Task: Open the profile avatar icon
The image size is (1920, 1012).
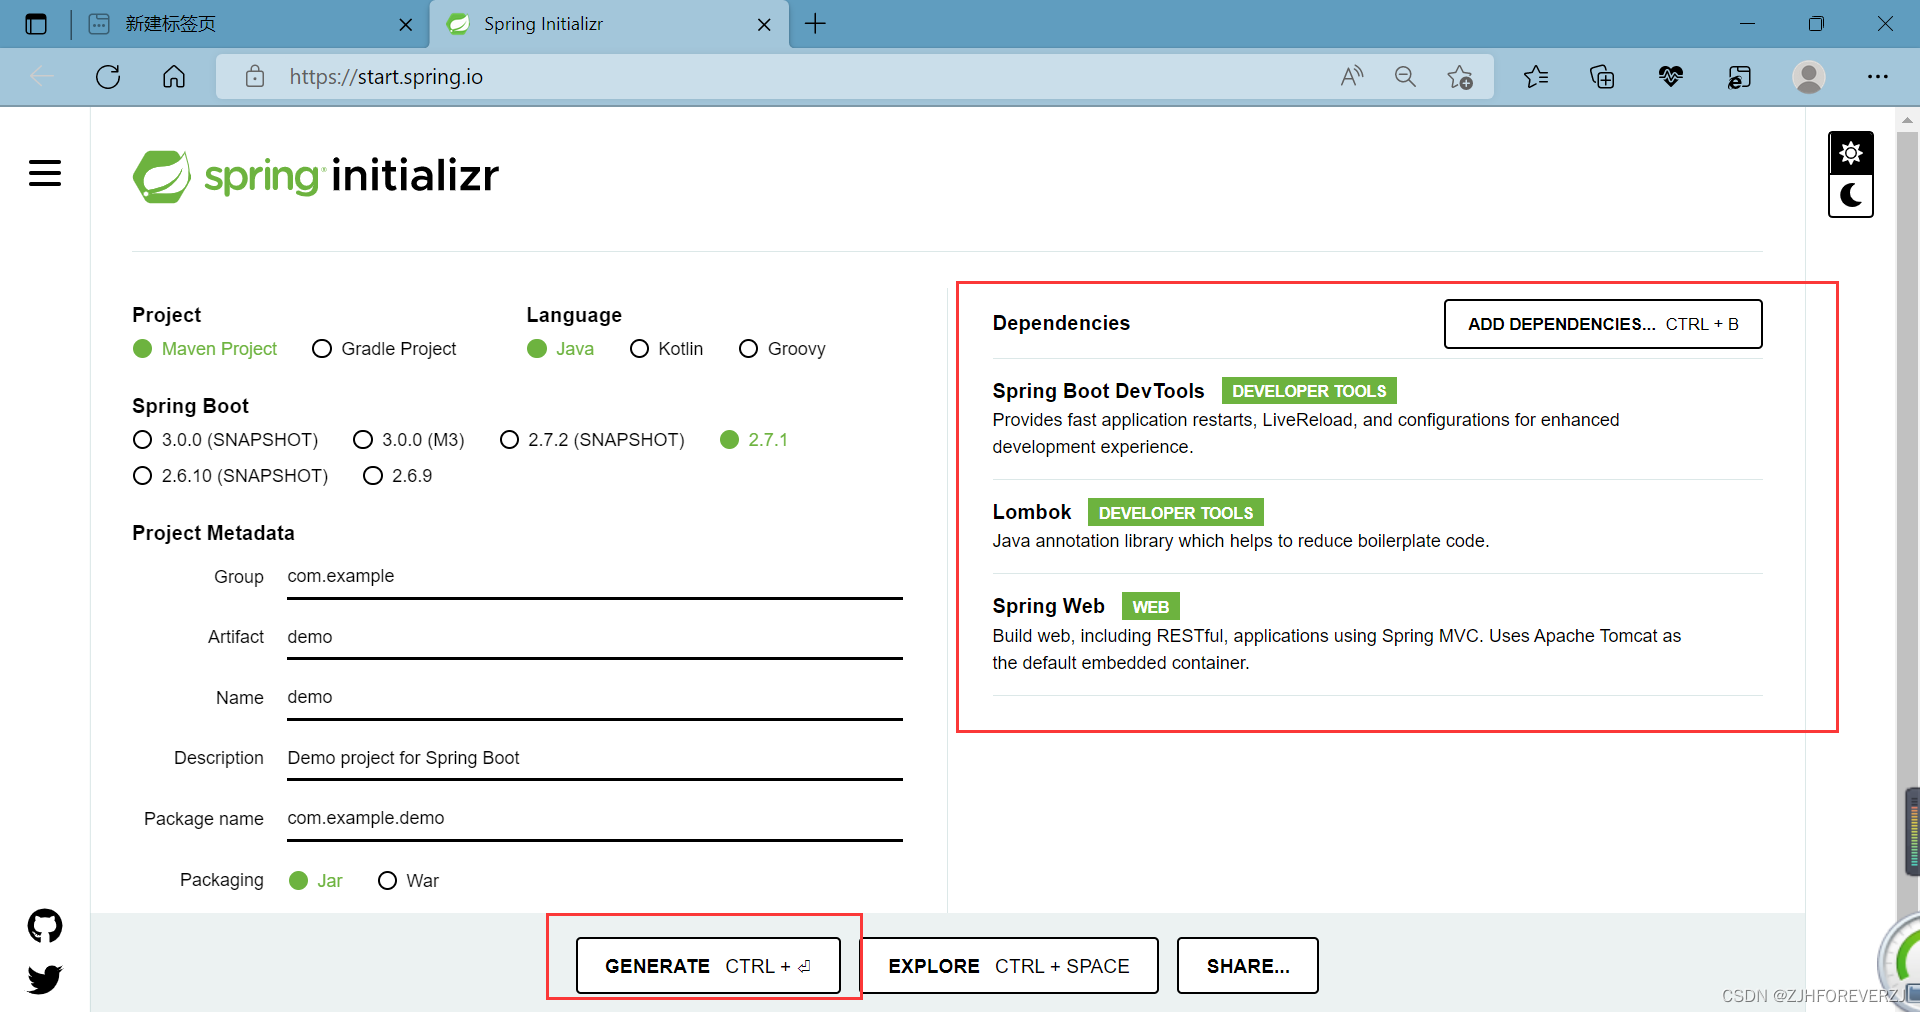Action: click(x=1809, y=77)
